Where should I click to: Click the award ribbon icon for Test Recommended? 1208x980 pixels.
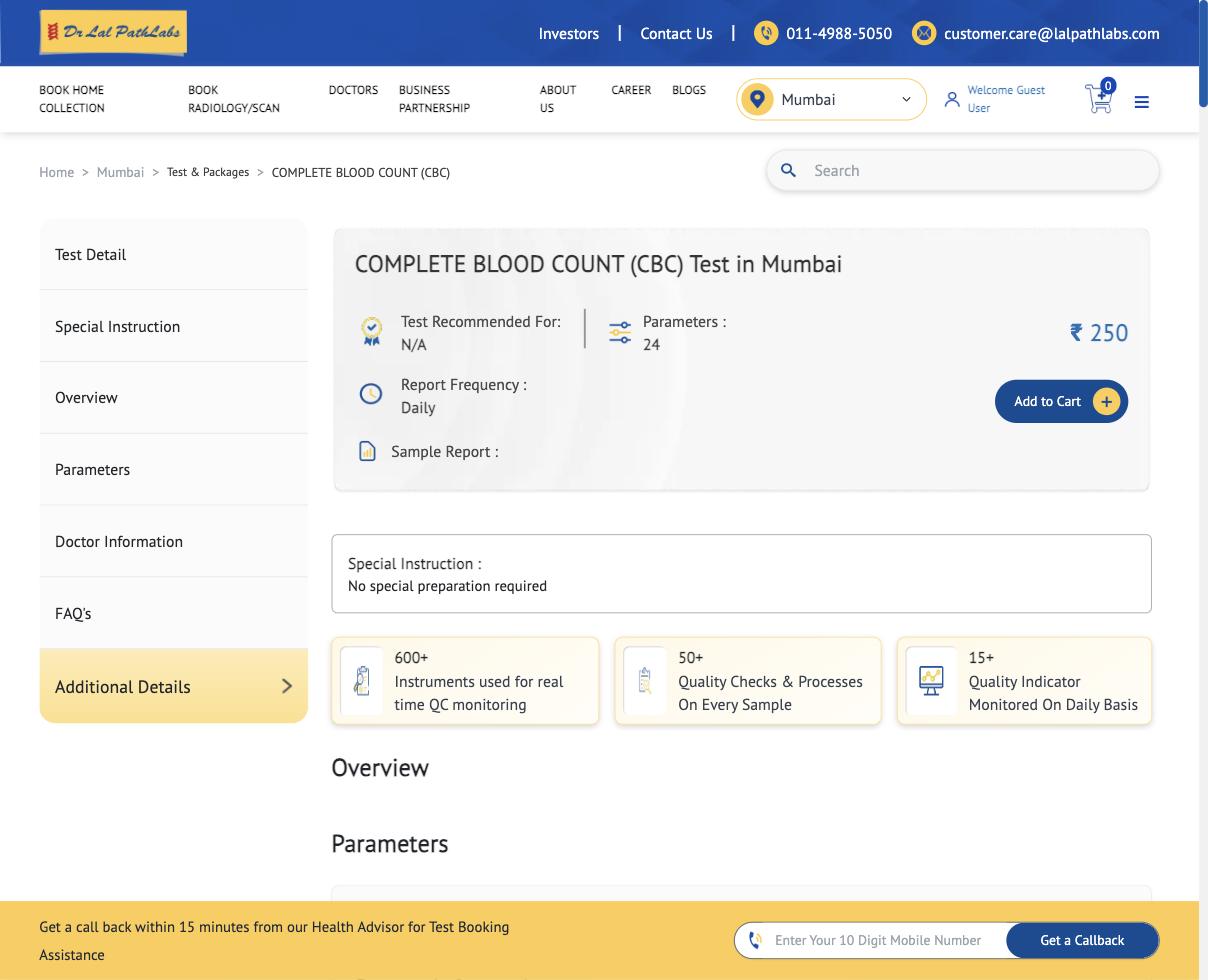(372, 332)
